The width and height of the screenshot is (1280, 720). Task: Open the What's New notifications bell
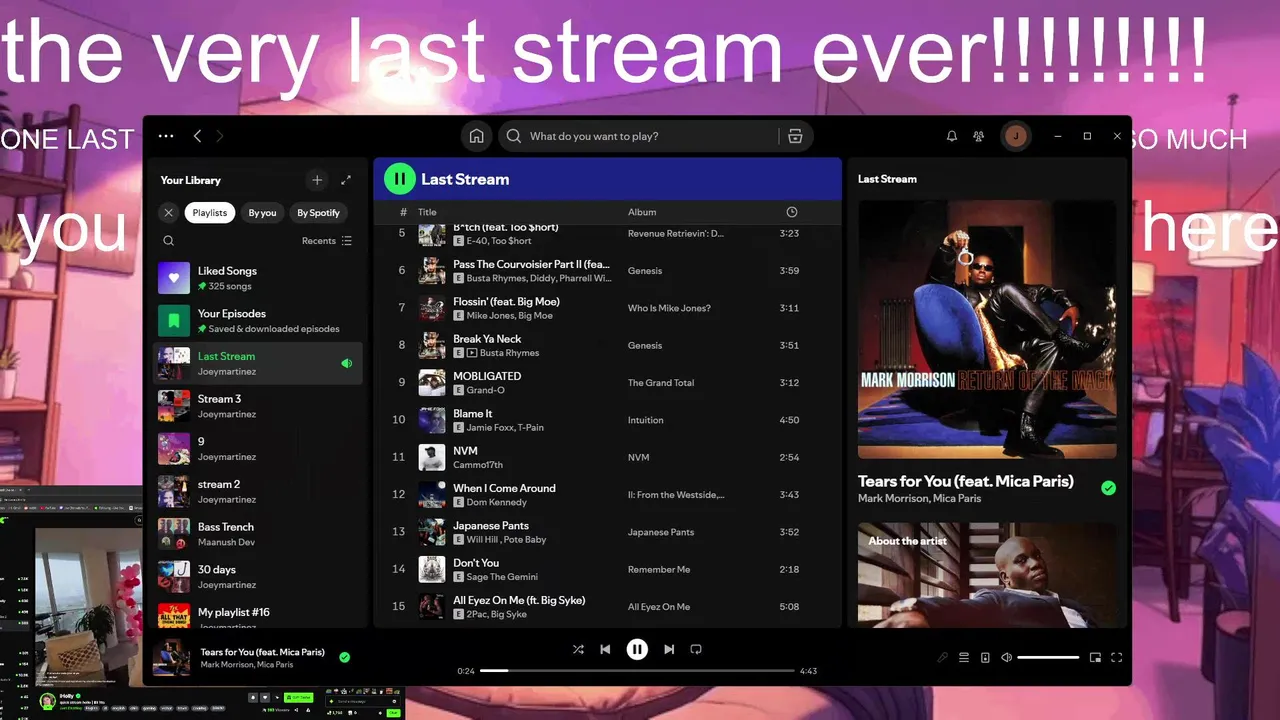[x=952, y=136]
